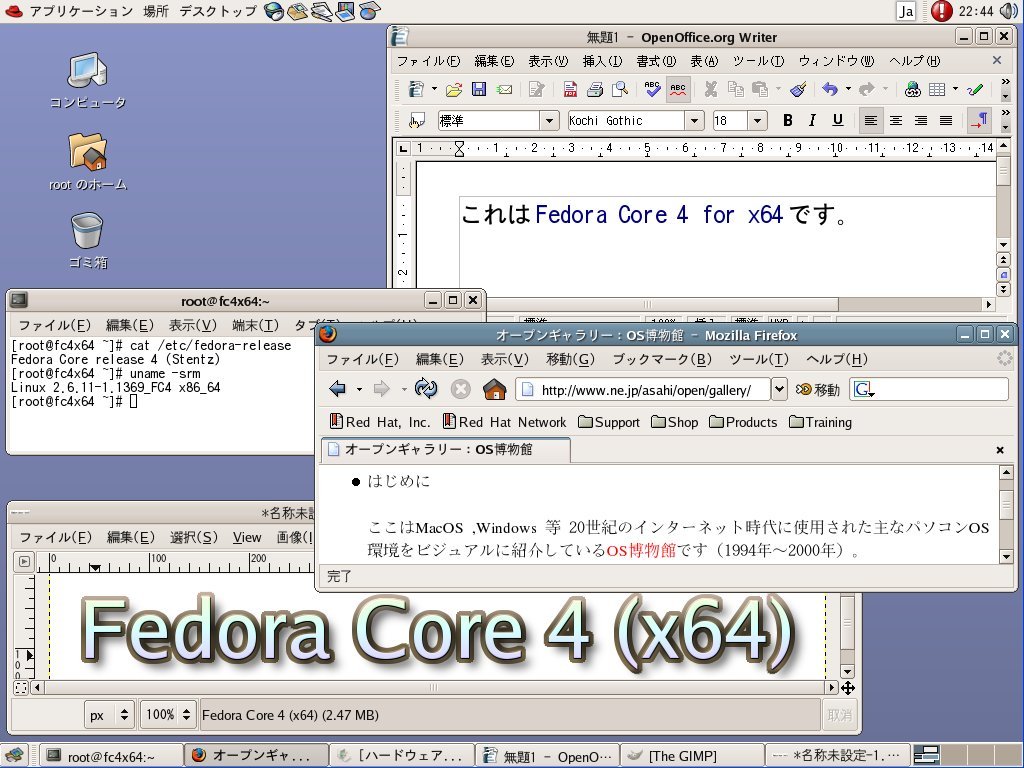Run Writer's spellcheck icon with the checkmark

pyautogui.click(x=652, y=89)
